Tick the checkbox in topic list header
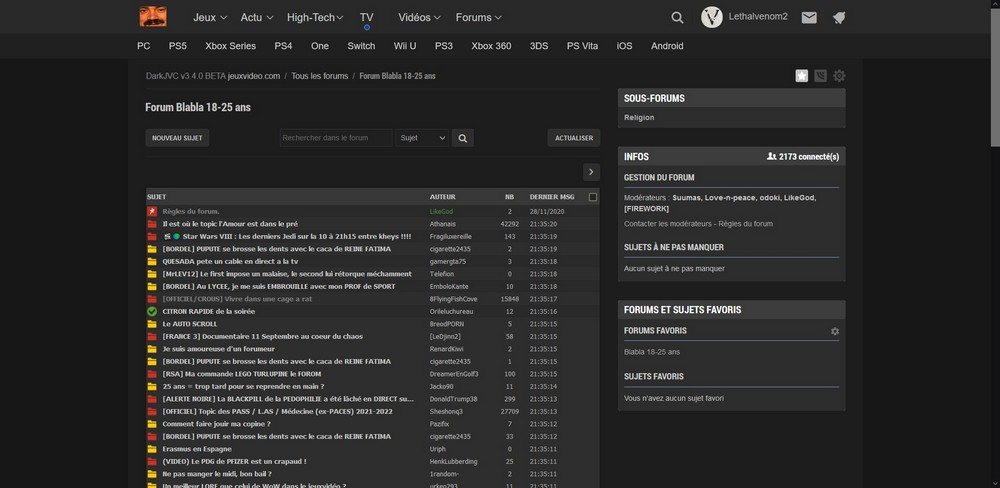Screen dimensions: 1000x488 tap(593, 197)
